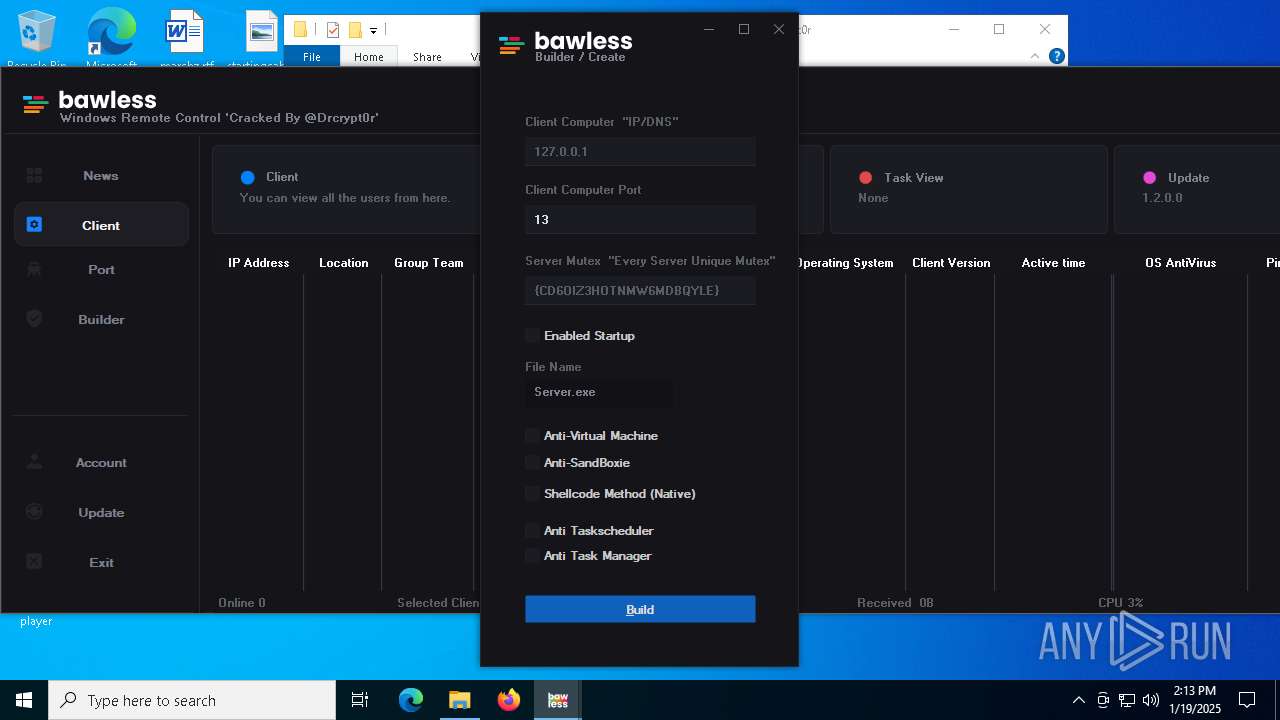Open the Builder sidebar section

(x=100, y=320)
